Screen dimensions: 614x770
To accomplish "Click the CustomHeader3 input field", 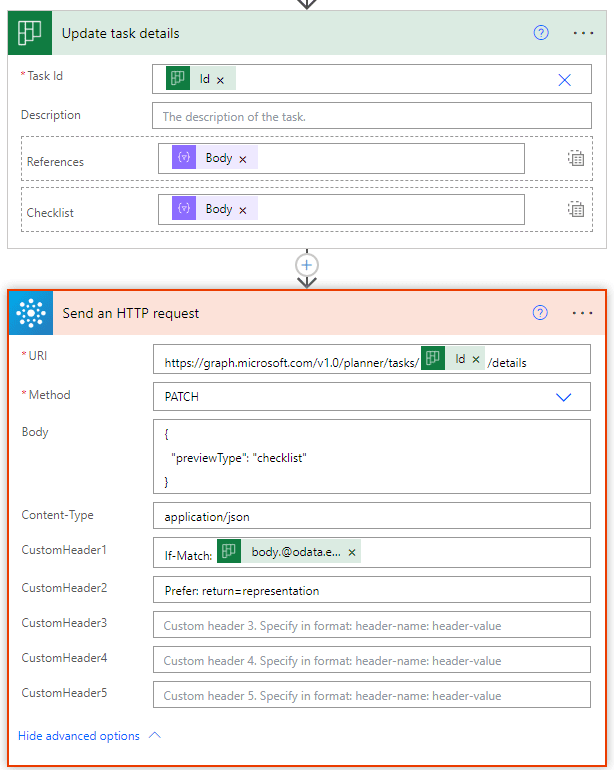I will point(371,626).
